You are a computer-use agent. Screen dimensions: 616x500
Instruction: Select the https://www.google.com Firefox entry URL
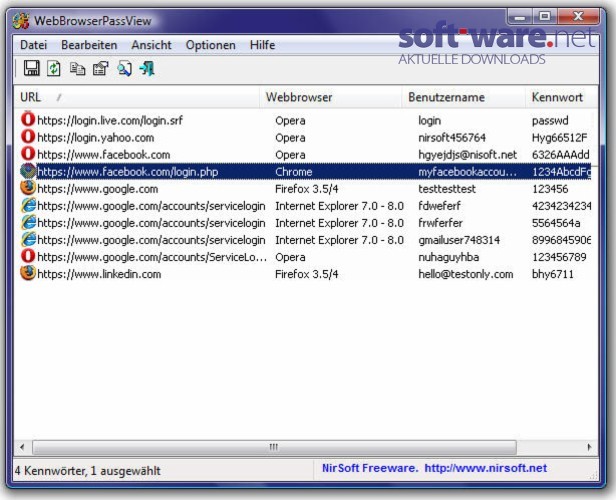(x=97, y=189)
